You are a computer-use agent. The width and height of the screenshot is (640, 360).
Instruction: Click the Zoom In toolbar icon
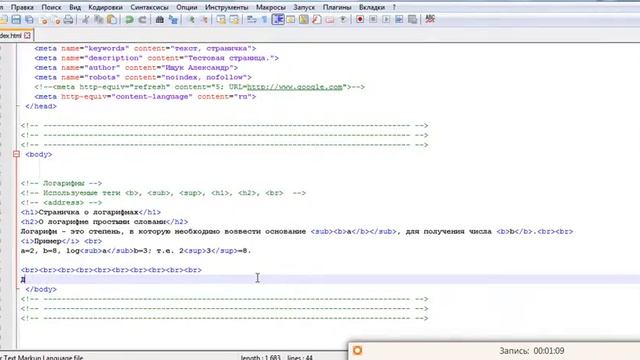pyautogui.click(x=191, y=19)
